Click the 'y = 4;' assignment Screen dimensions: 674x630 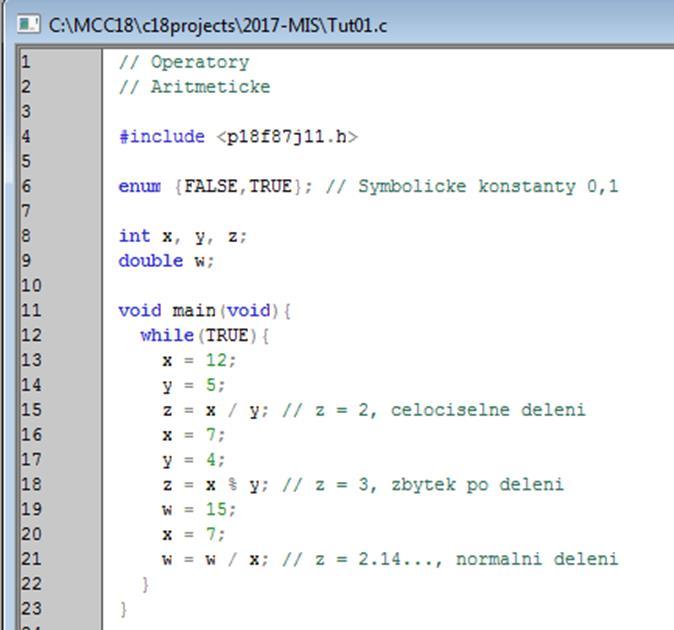194,460
